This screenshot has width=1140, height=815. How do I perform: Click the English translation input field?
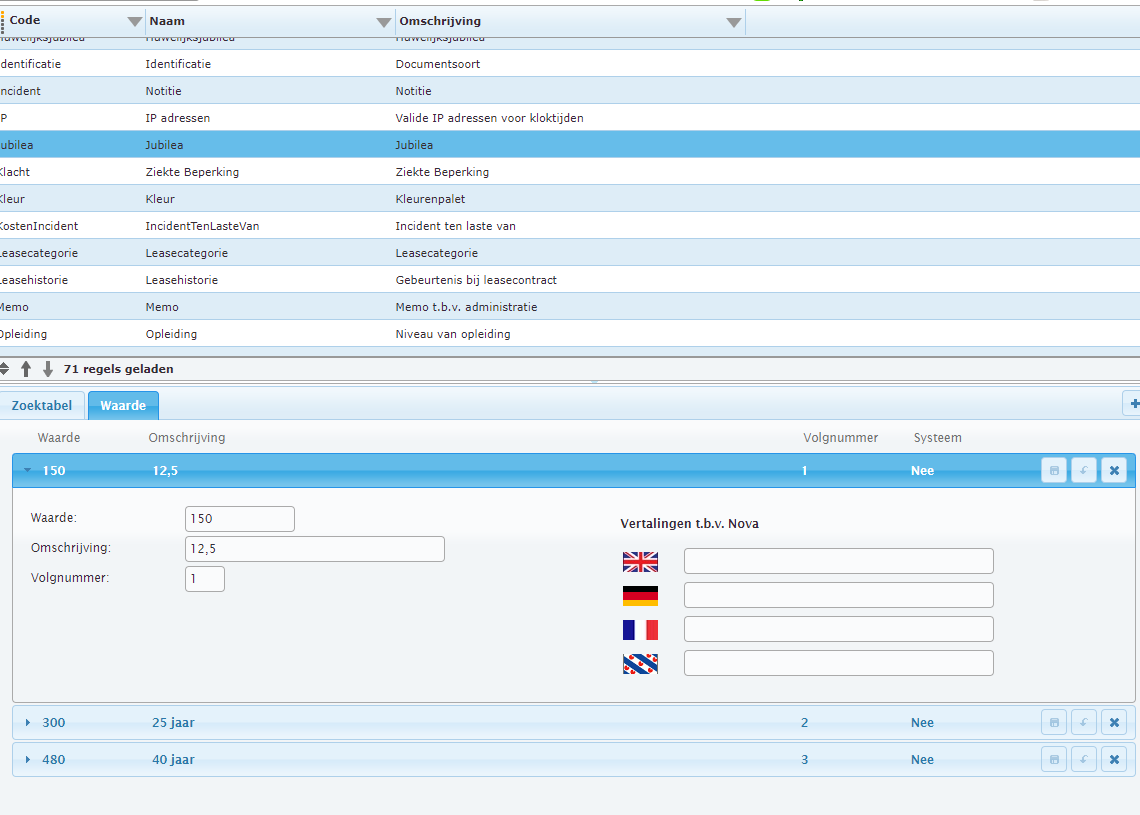click(x=838, y=561)
